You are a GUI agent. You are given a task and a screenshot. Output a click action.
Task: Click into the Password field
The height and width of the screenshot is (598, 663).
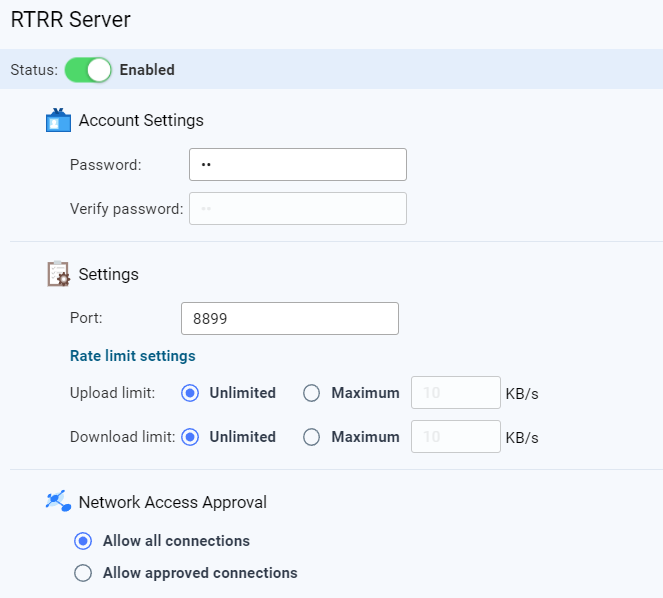[x=297, y=164]
